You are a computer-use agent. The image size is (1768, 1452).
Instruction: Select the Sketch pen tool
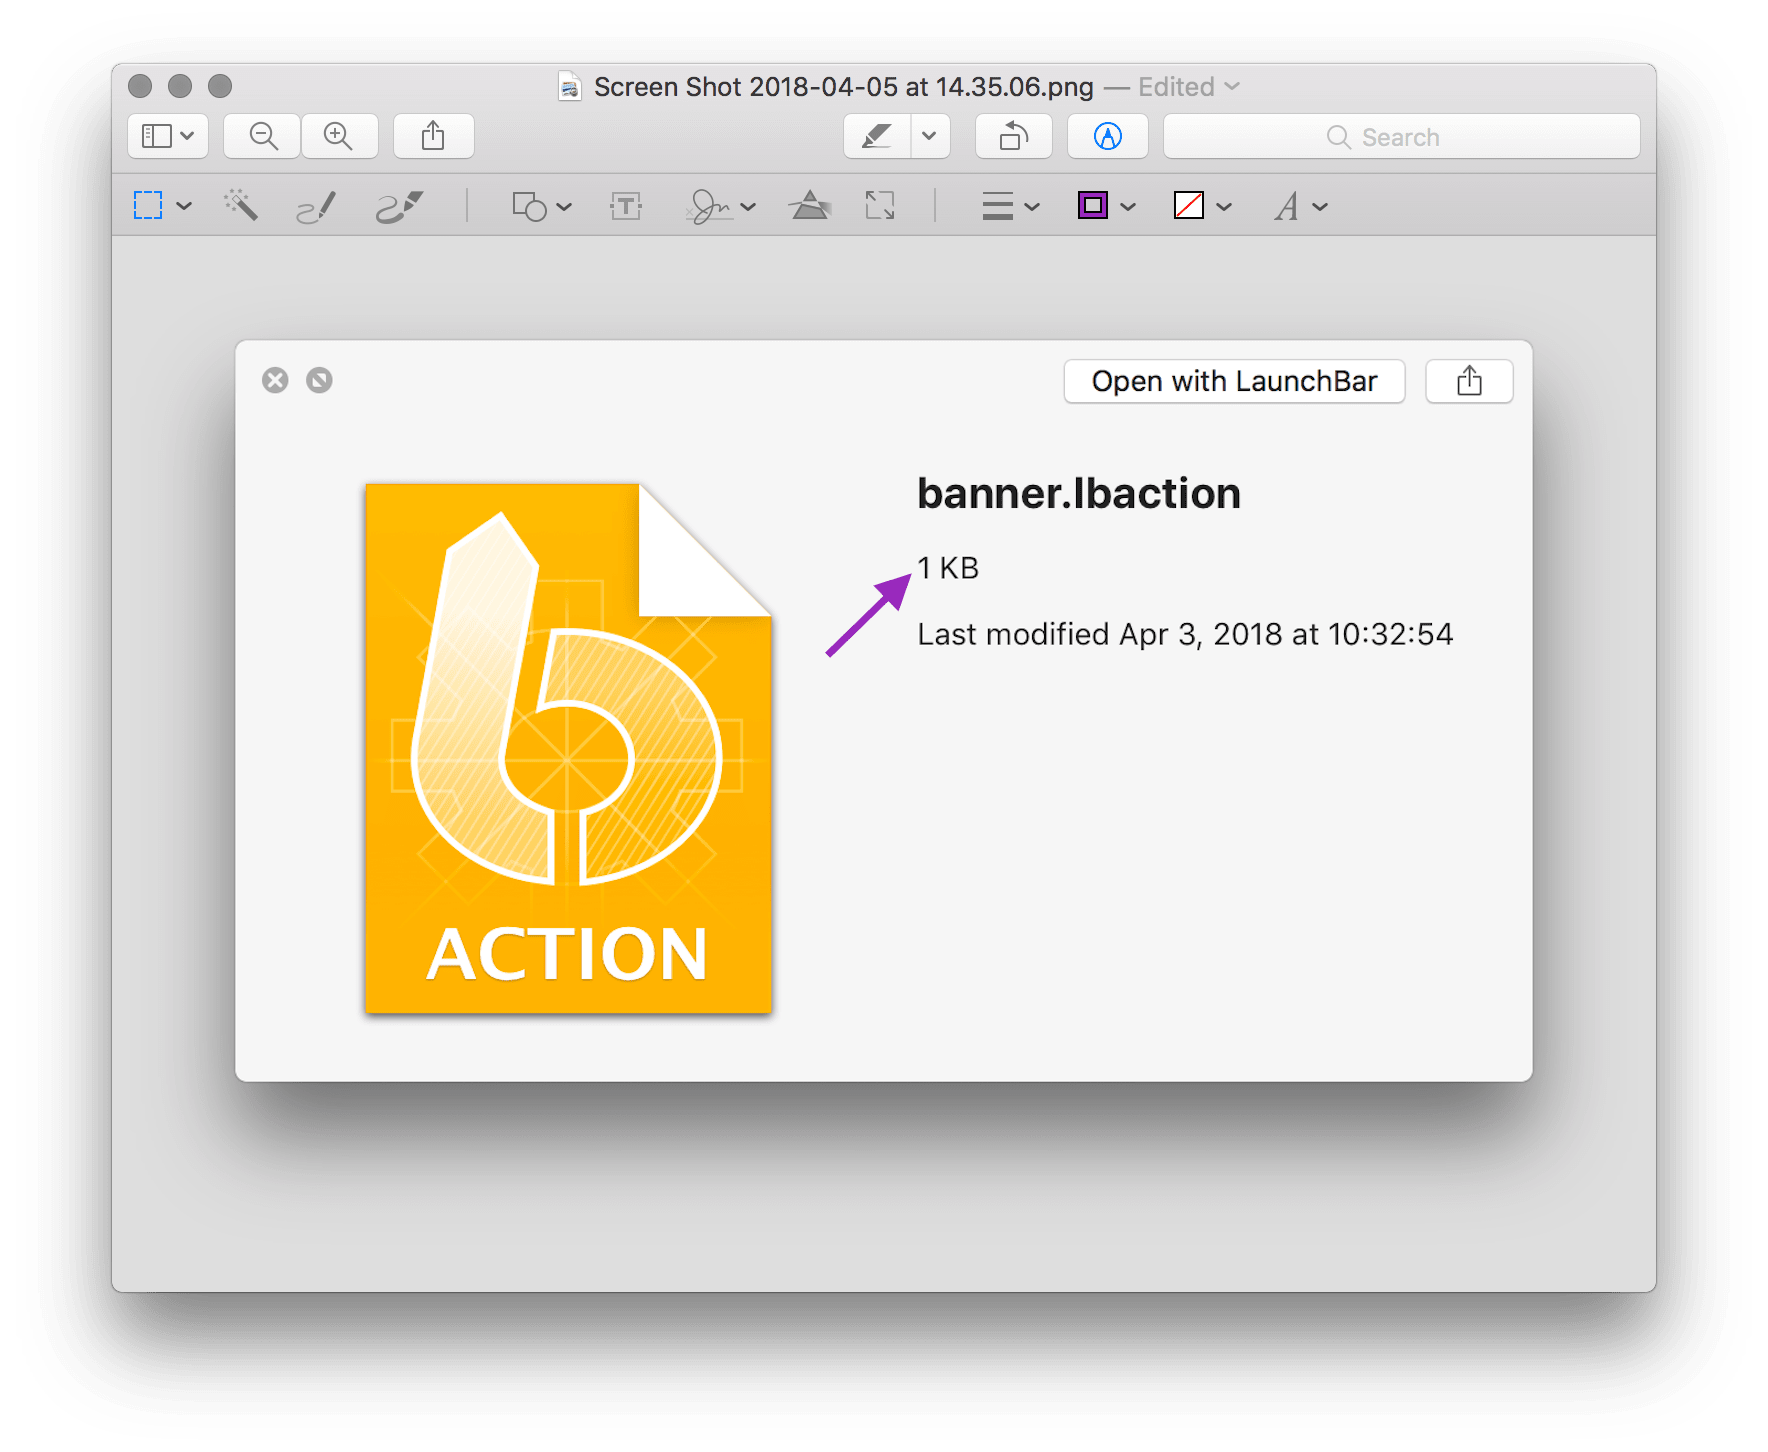[316, 206]
